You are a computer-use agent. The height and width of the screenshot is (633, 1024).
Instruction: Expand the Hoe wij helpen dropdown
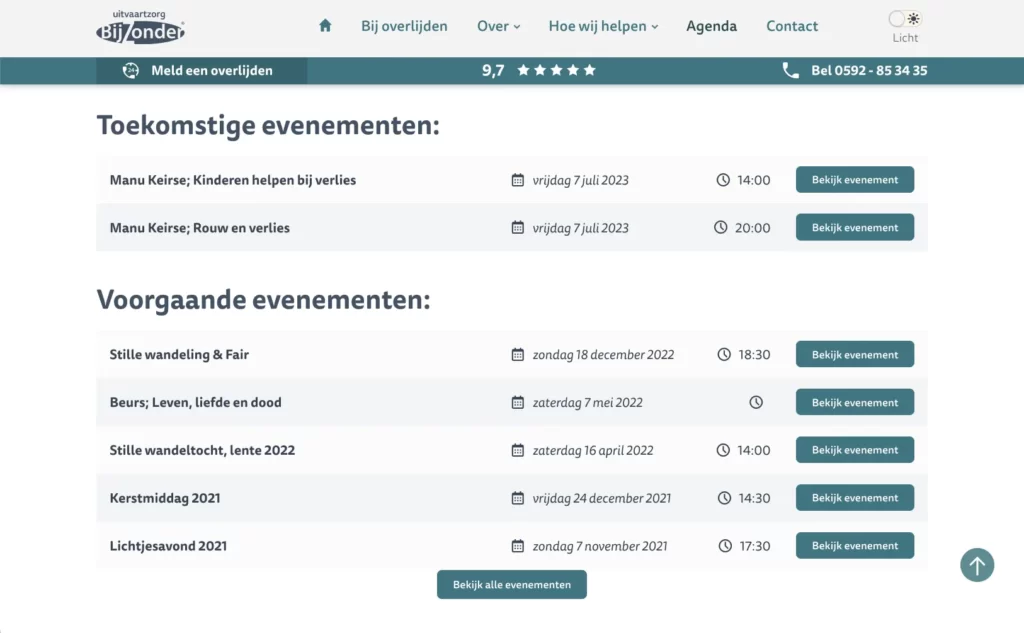(x=603, y=26)
